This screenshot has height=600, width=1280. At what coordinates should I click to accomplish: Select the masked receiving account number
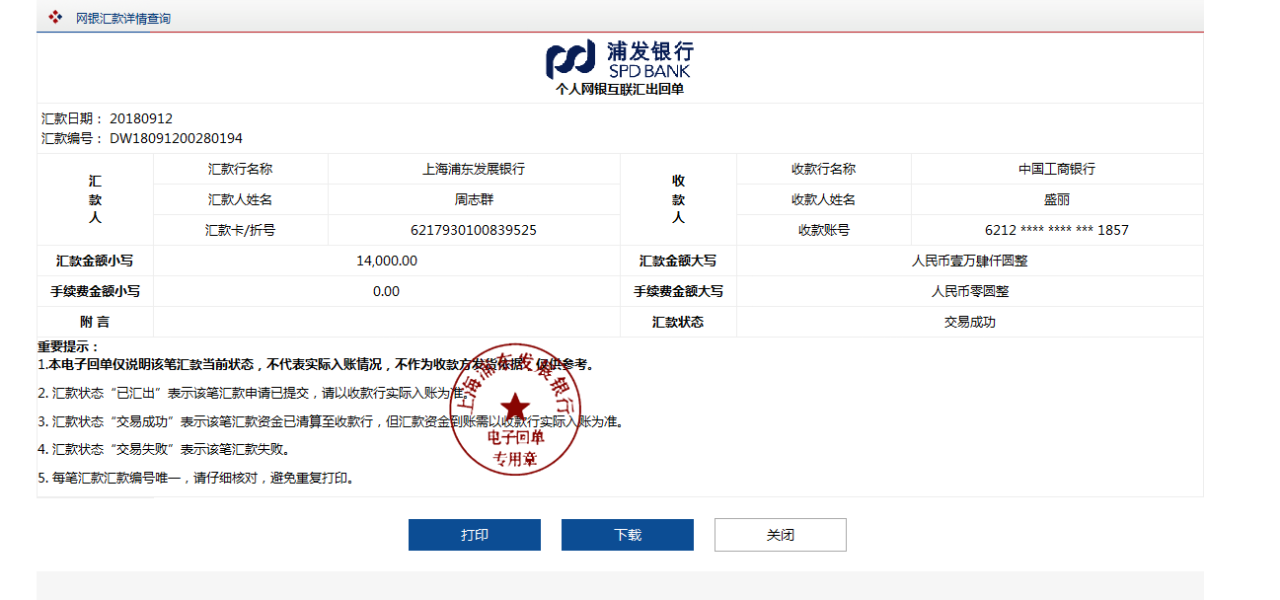[1057, 230]
